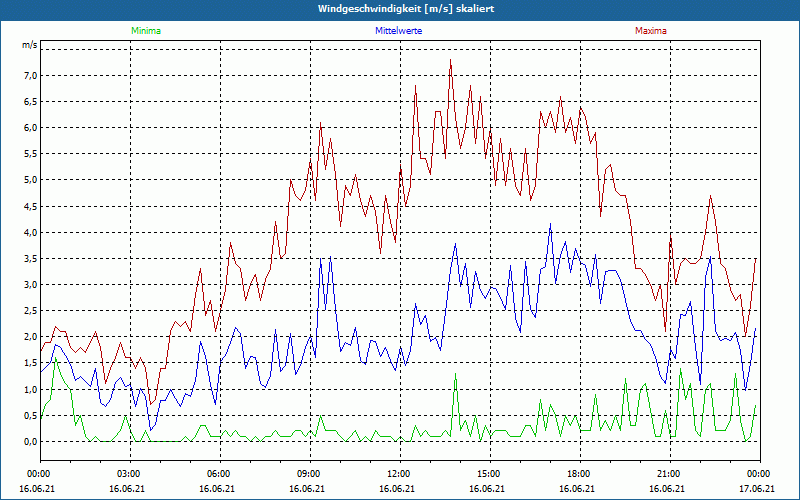The image size is (800, 500).
Task: Click the 7,0 value on y-axis
Action: (31, 76)
